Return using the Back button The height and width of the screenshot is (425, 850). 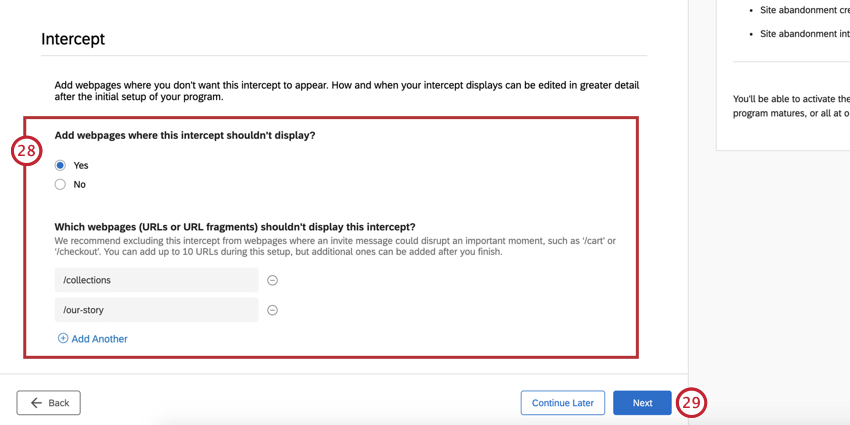point(49,403)
